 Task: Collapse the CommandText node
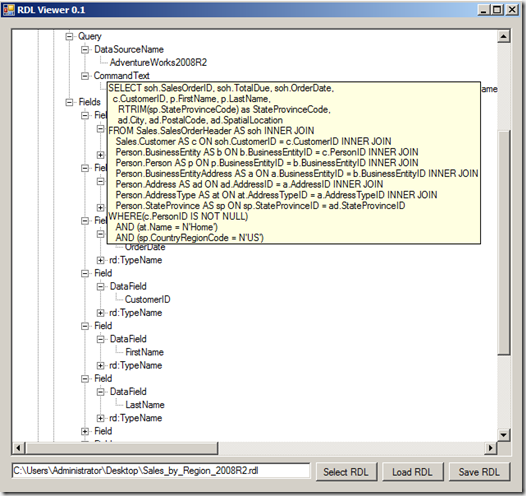(x=85, y=76)
